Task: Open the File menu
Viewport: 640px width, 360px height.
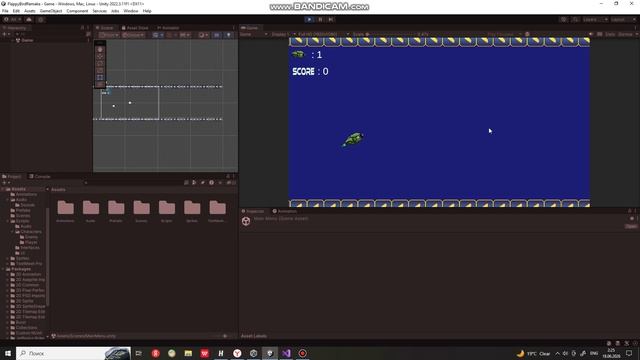Action: 5,11
